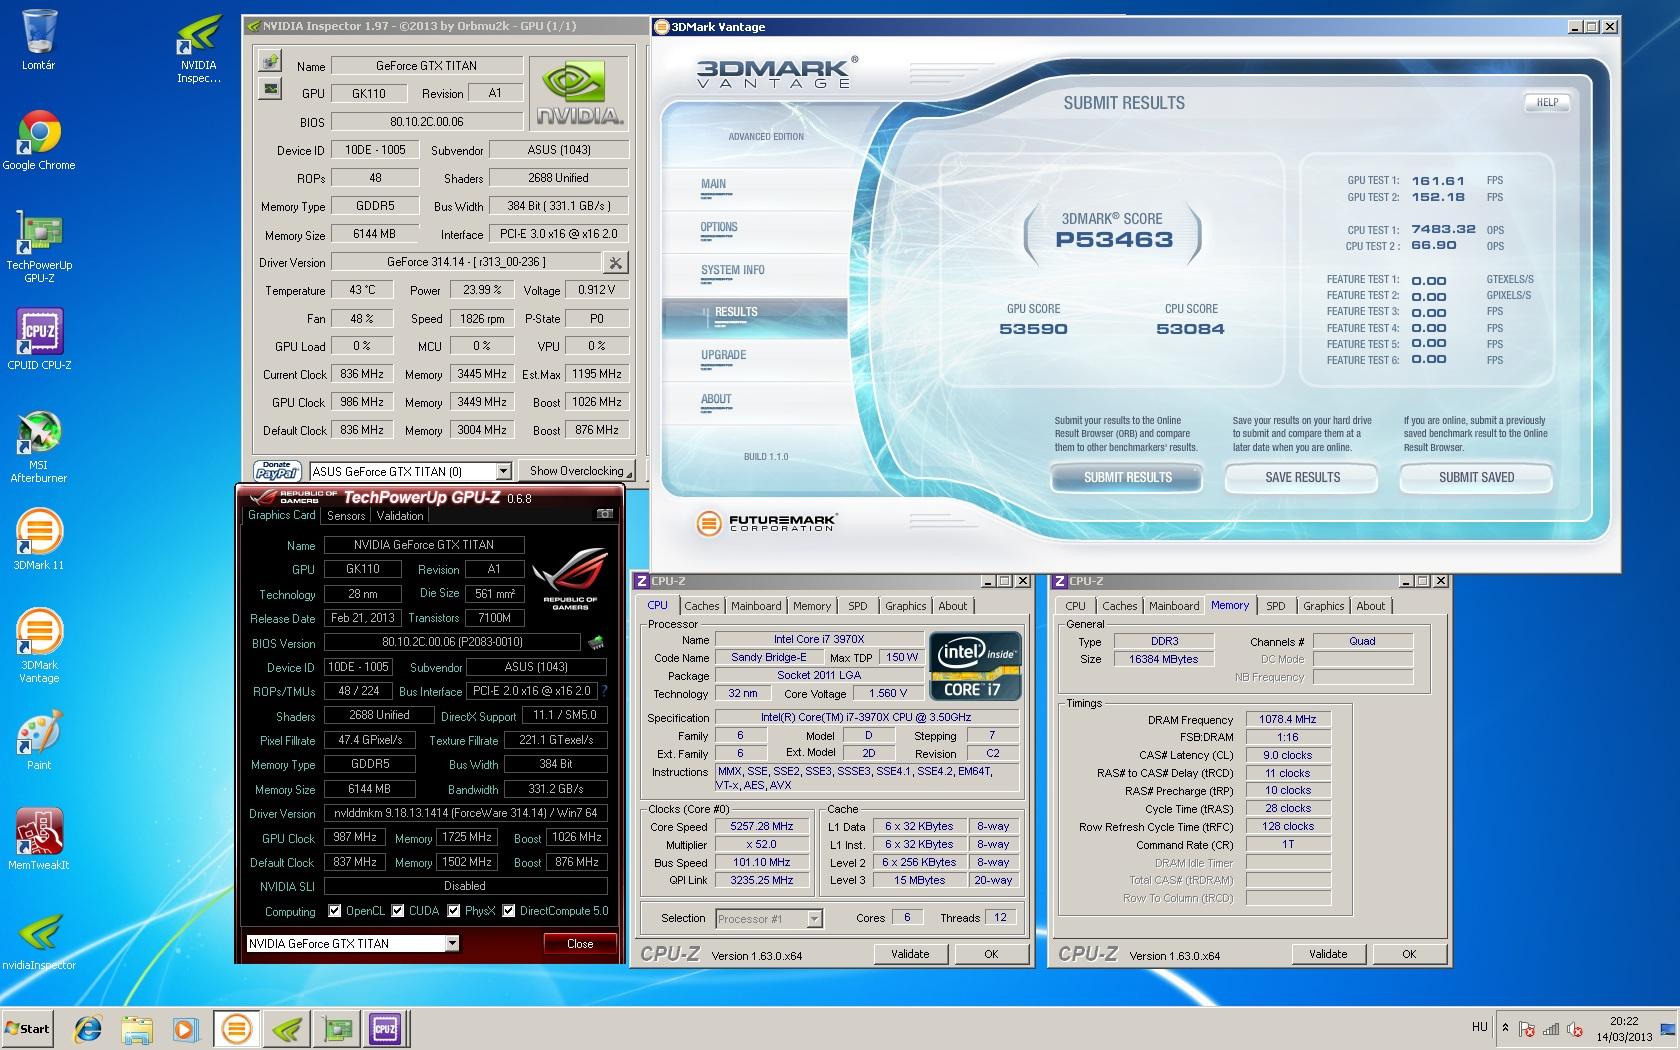
Task: Open the Lomtár recycle bin desktop icon
Action: tap(38, 40)
